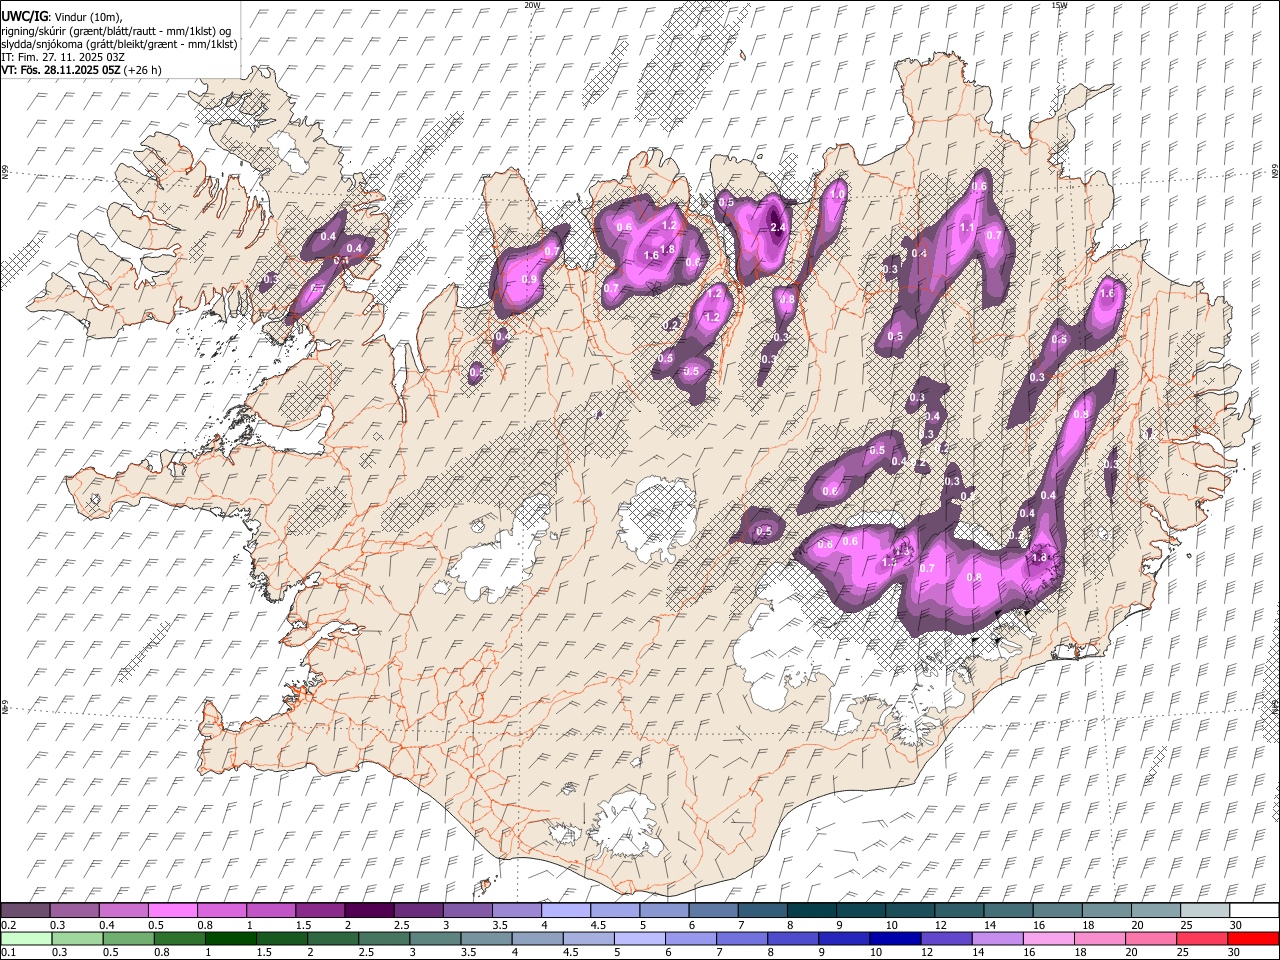1280x960 pixels.
Task: Click the '15W' longitude label
Action: click(1059, 5)
